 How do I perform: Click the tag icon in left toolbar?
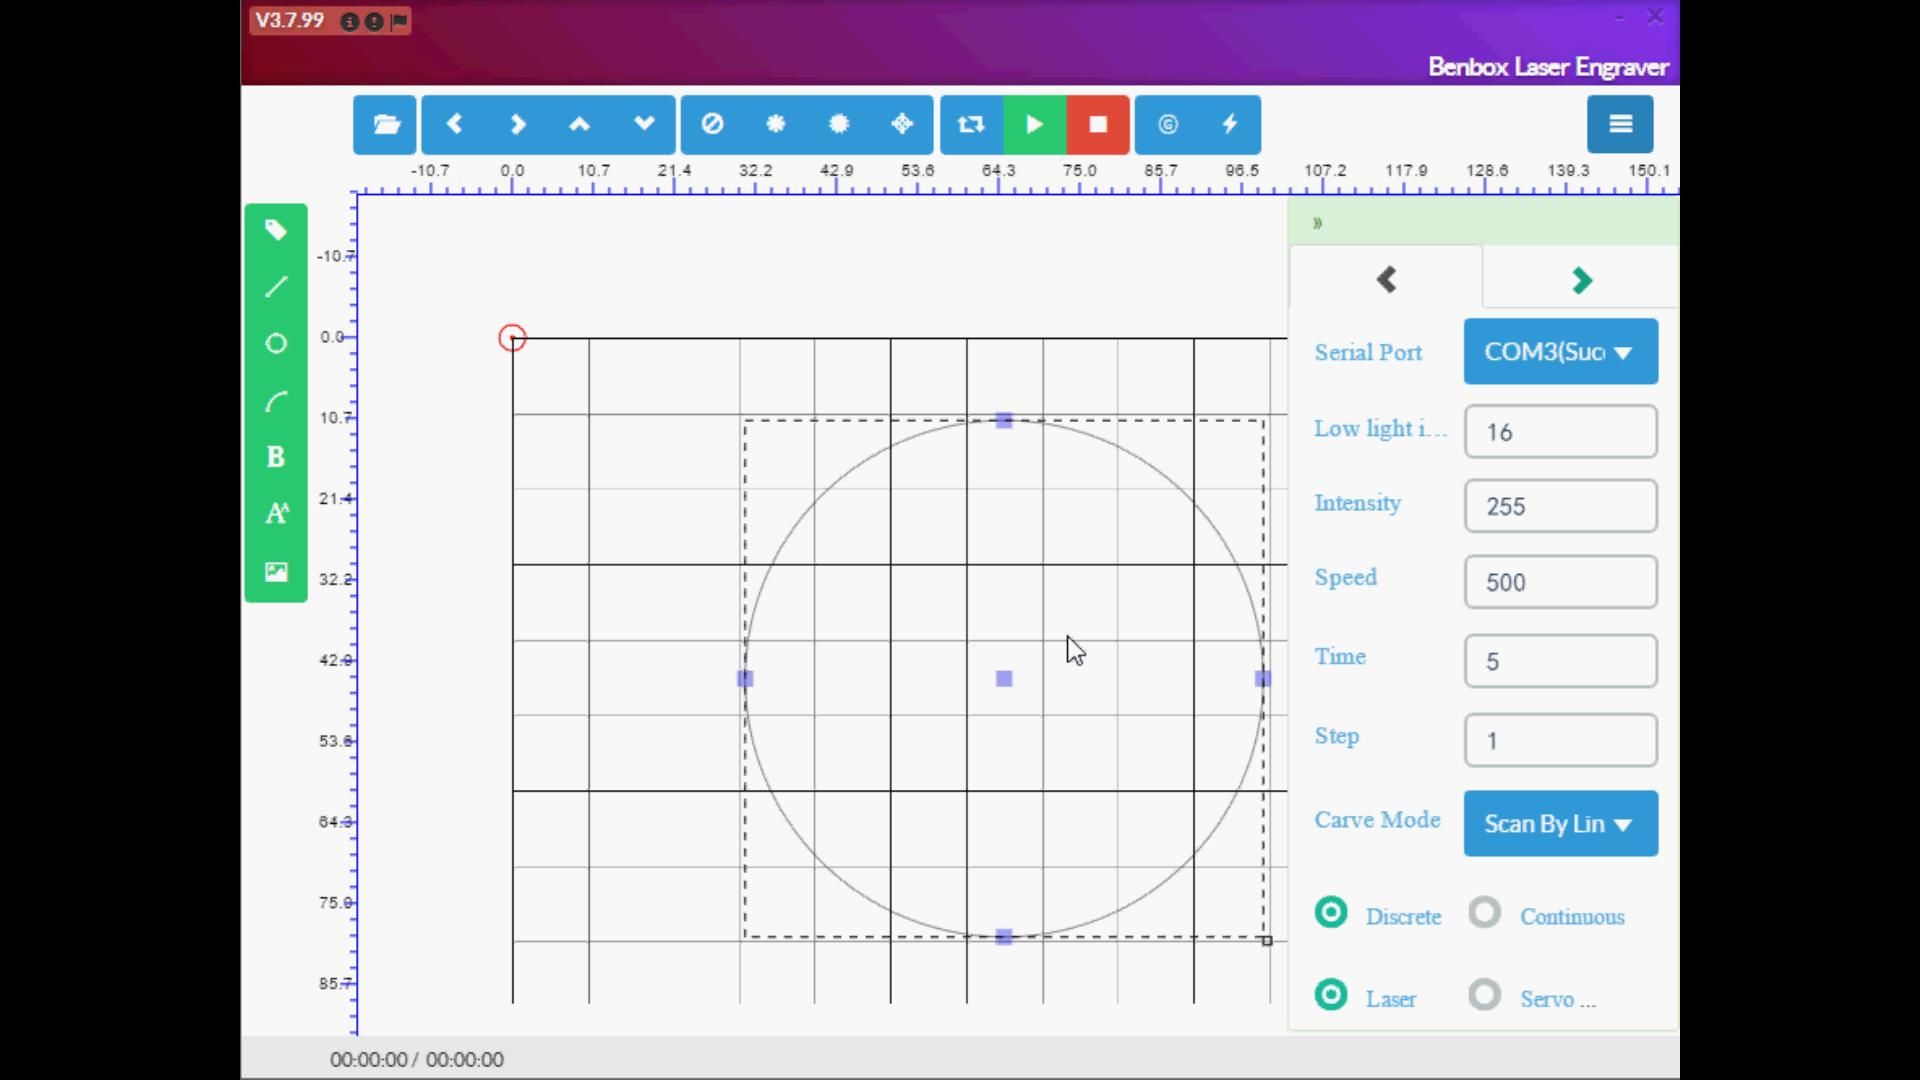coord(276,231)
